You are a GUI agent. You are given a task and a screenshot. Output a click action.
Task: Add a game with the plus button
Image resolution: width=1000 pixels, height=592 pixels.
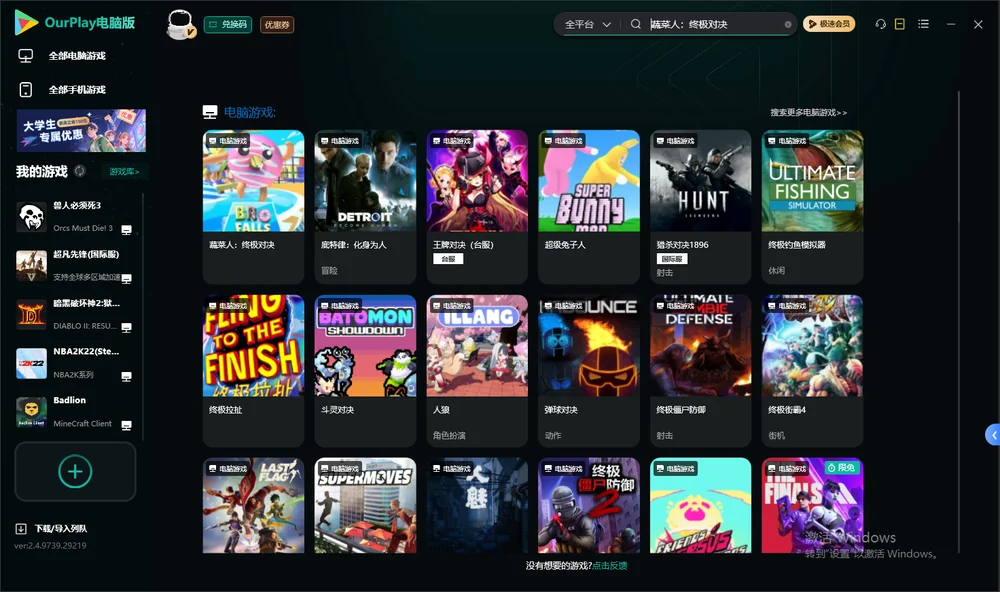click(75, 471)
